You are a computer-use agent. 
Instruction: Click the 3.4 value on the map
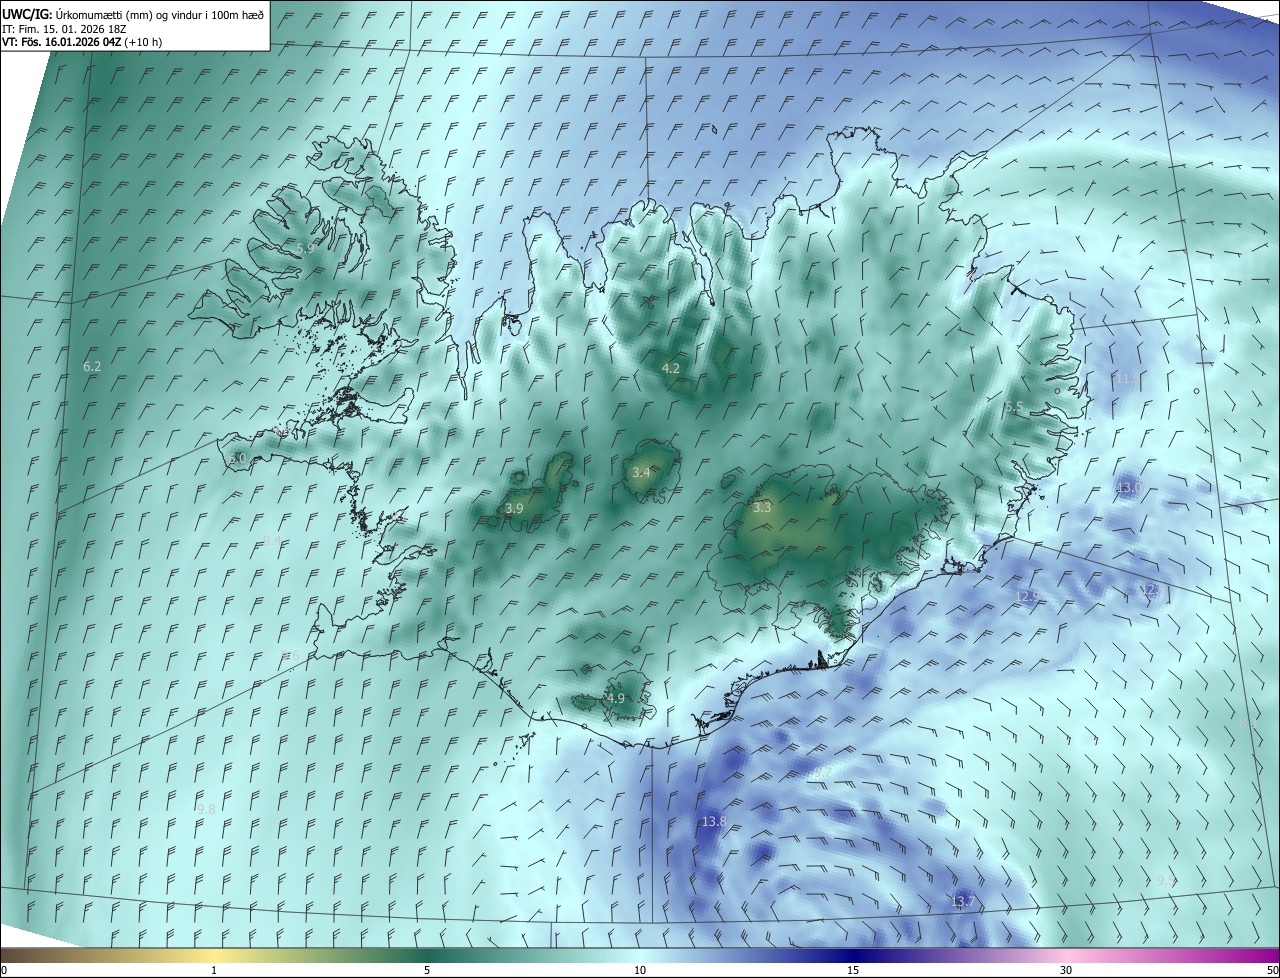click(641, 472)
